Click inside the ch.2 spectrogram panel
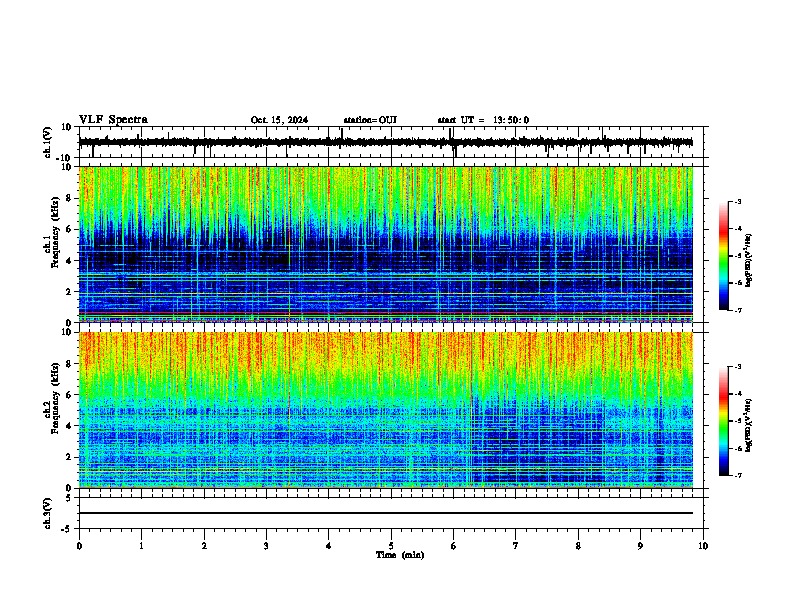This screenshot has width=792, height=612. point(386,410)
